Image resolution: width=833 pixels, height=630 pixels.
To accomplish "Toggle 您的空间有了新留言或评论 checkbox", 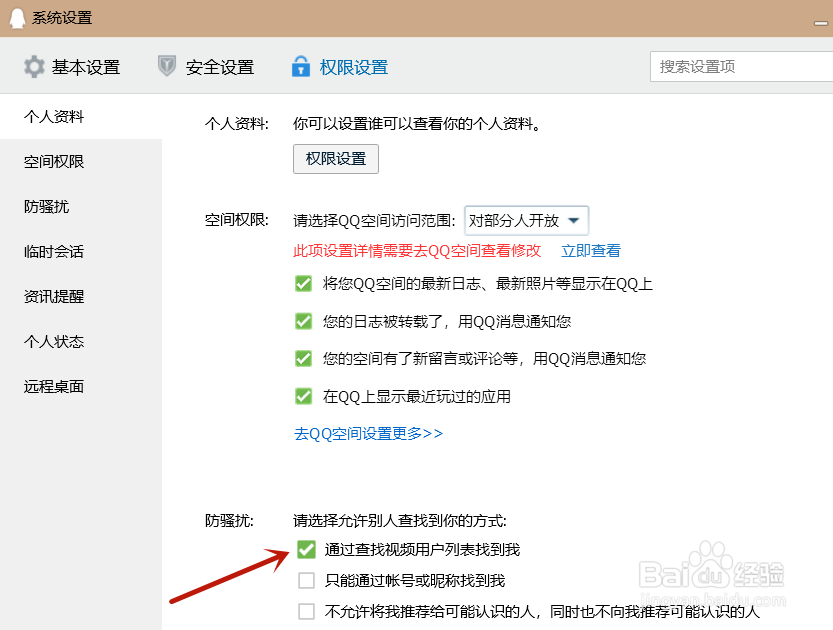I will point(303,359).
